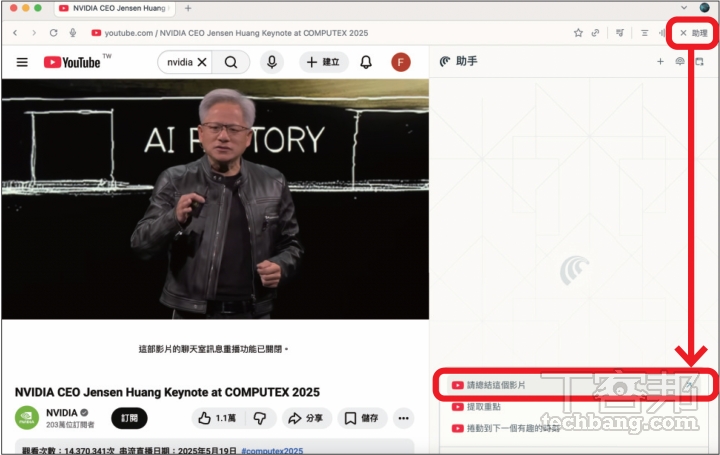The height and width of the screenshot is (455, 720).
Task: Like the video showing 1.1萬
Action: [218, 418]
